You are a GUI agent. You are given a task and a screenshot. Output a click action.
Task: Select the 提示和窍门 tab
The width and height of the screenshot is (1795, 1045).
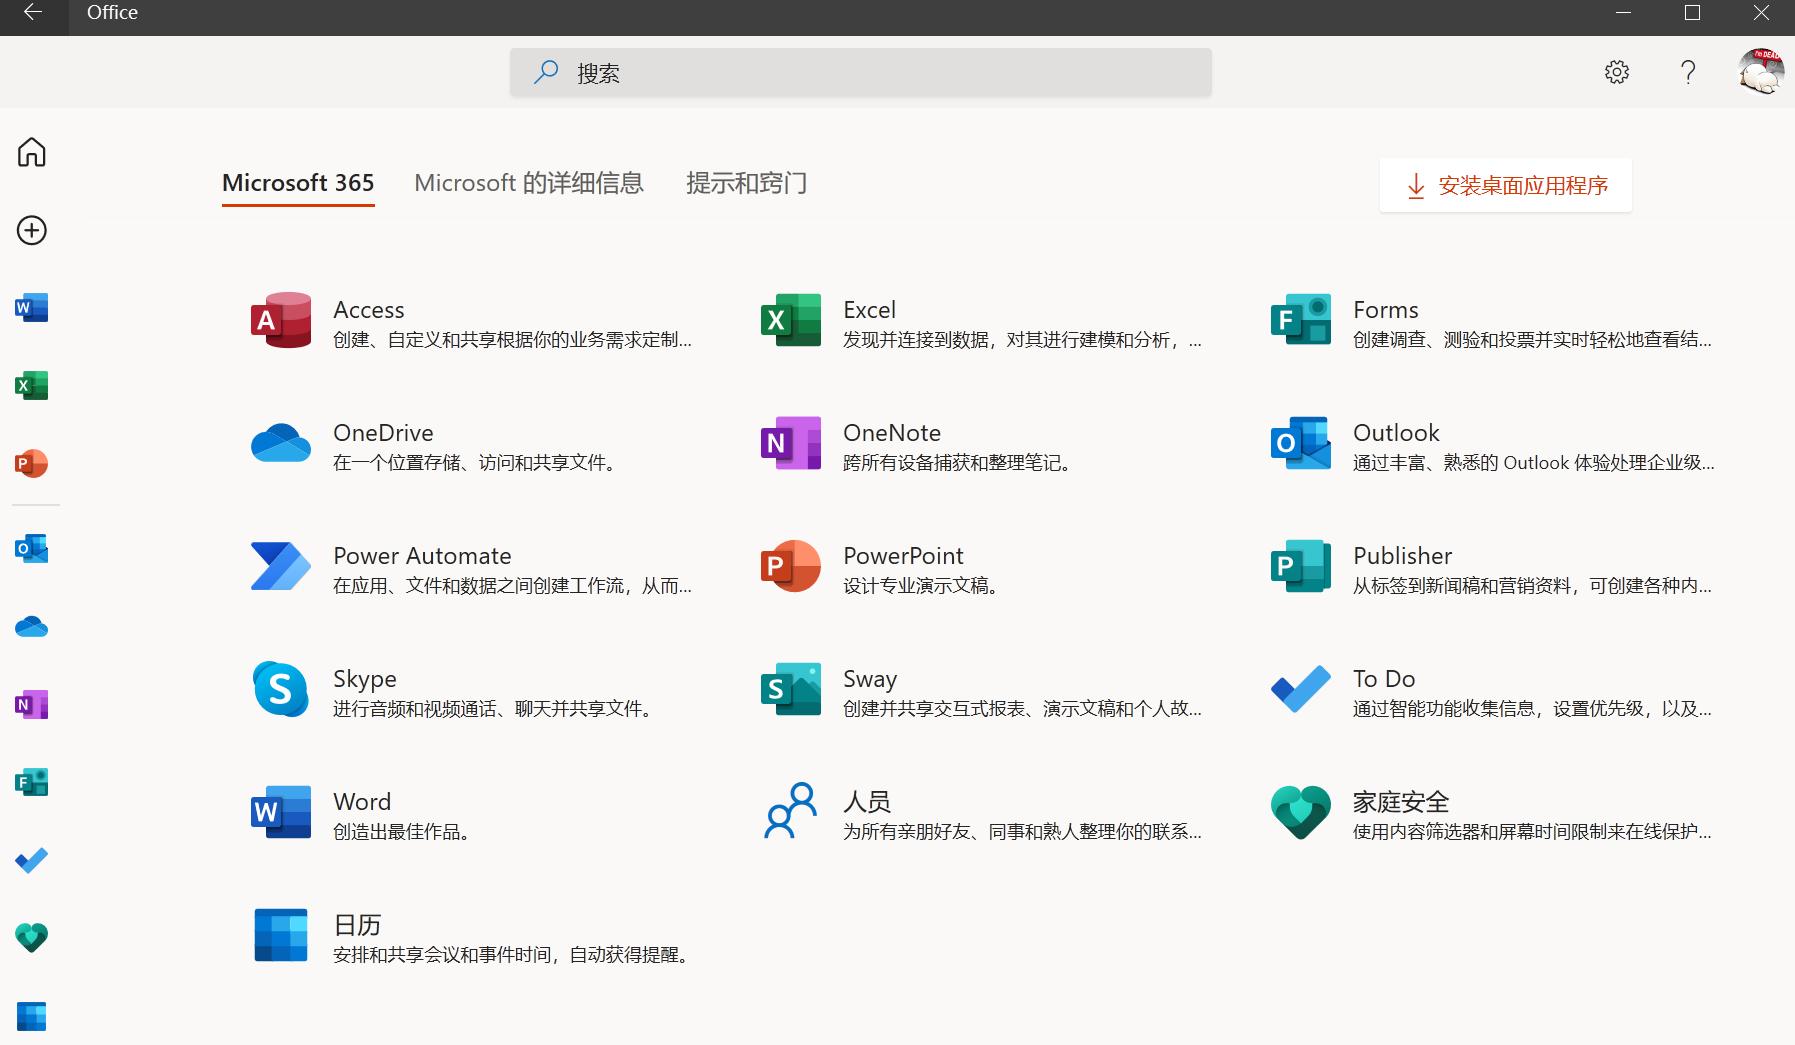[x=746, y=183]
